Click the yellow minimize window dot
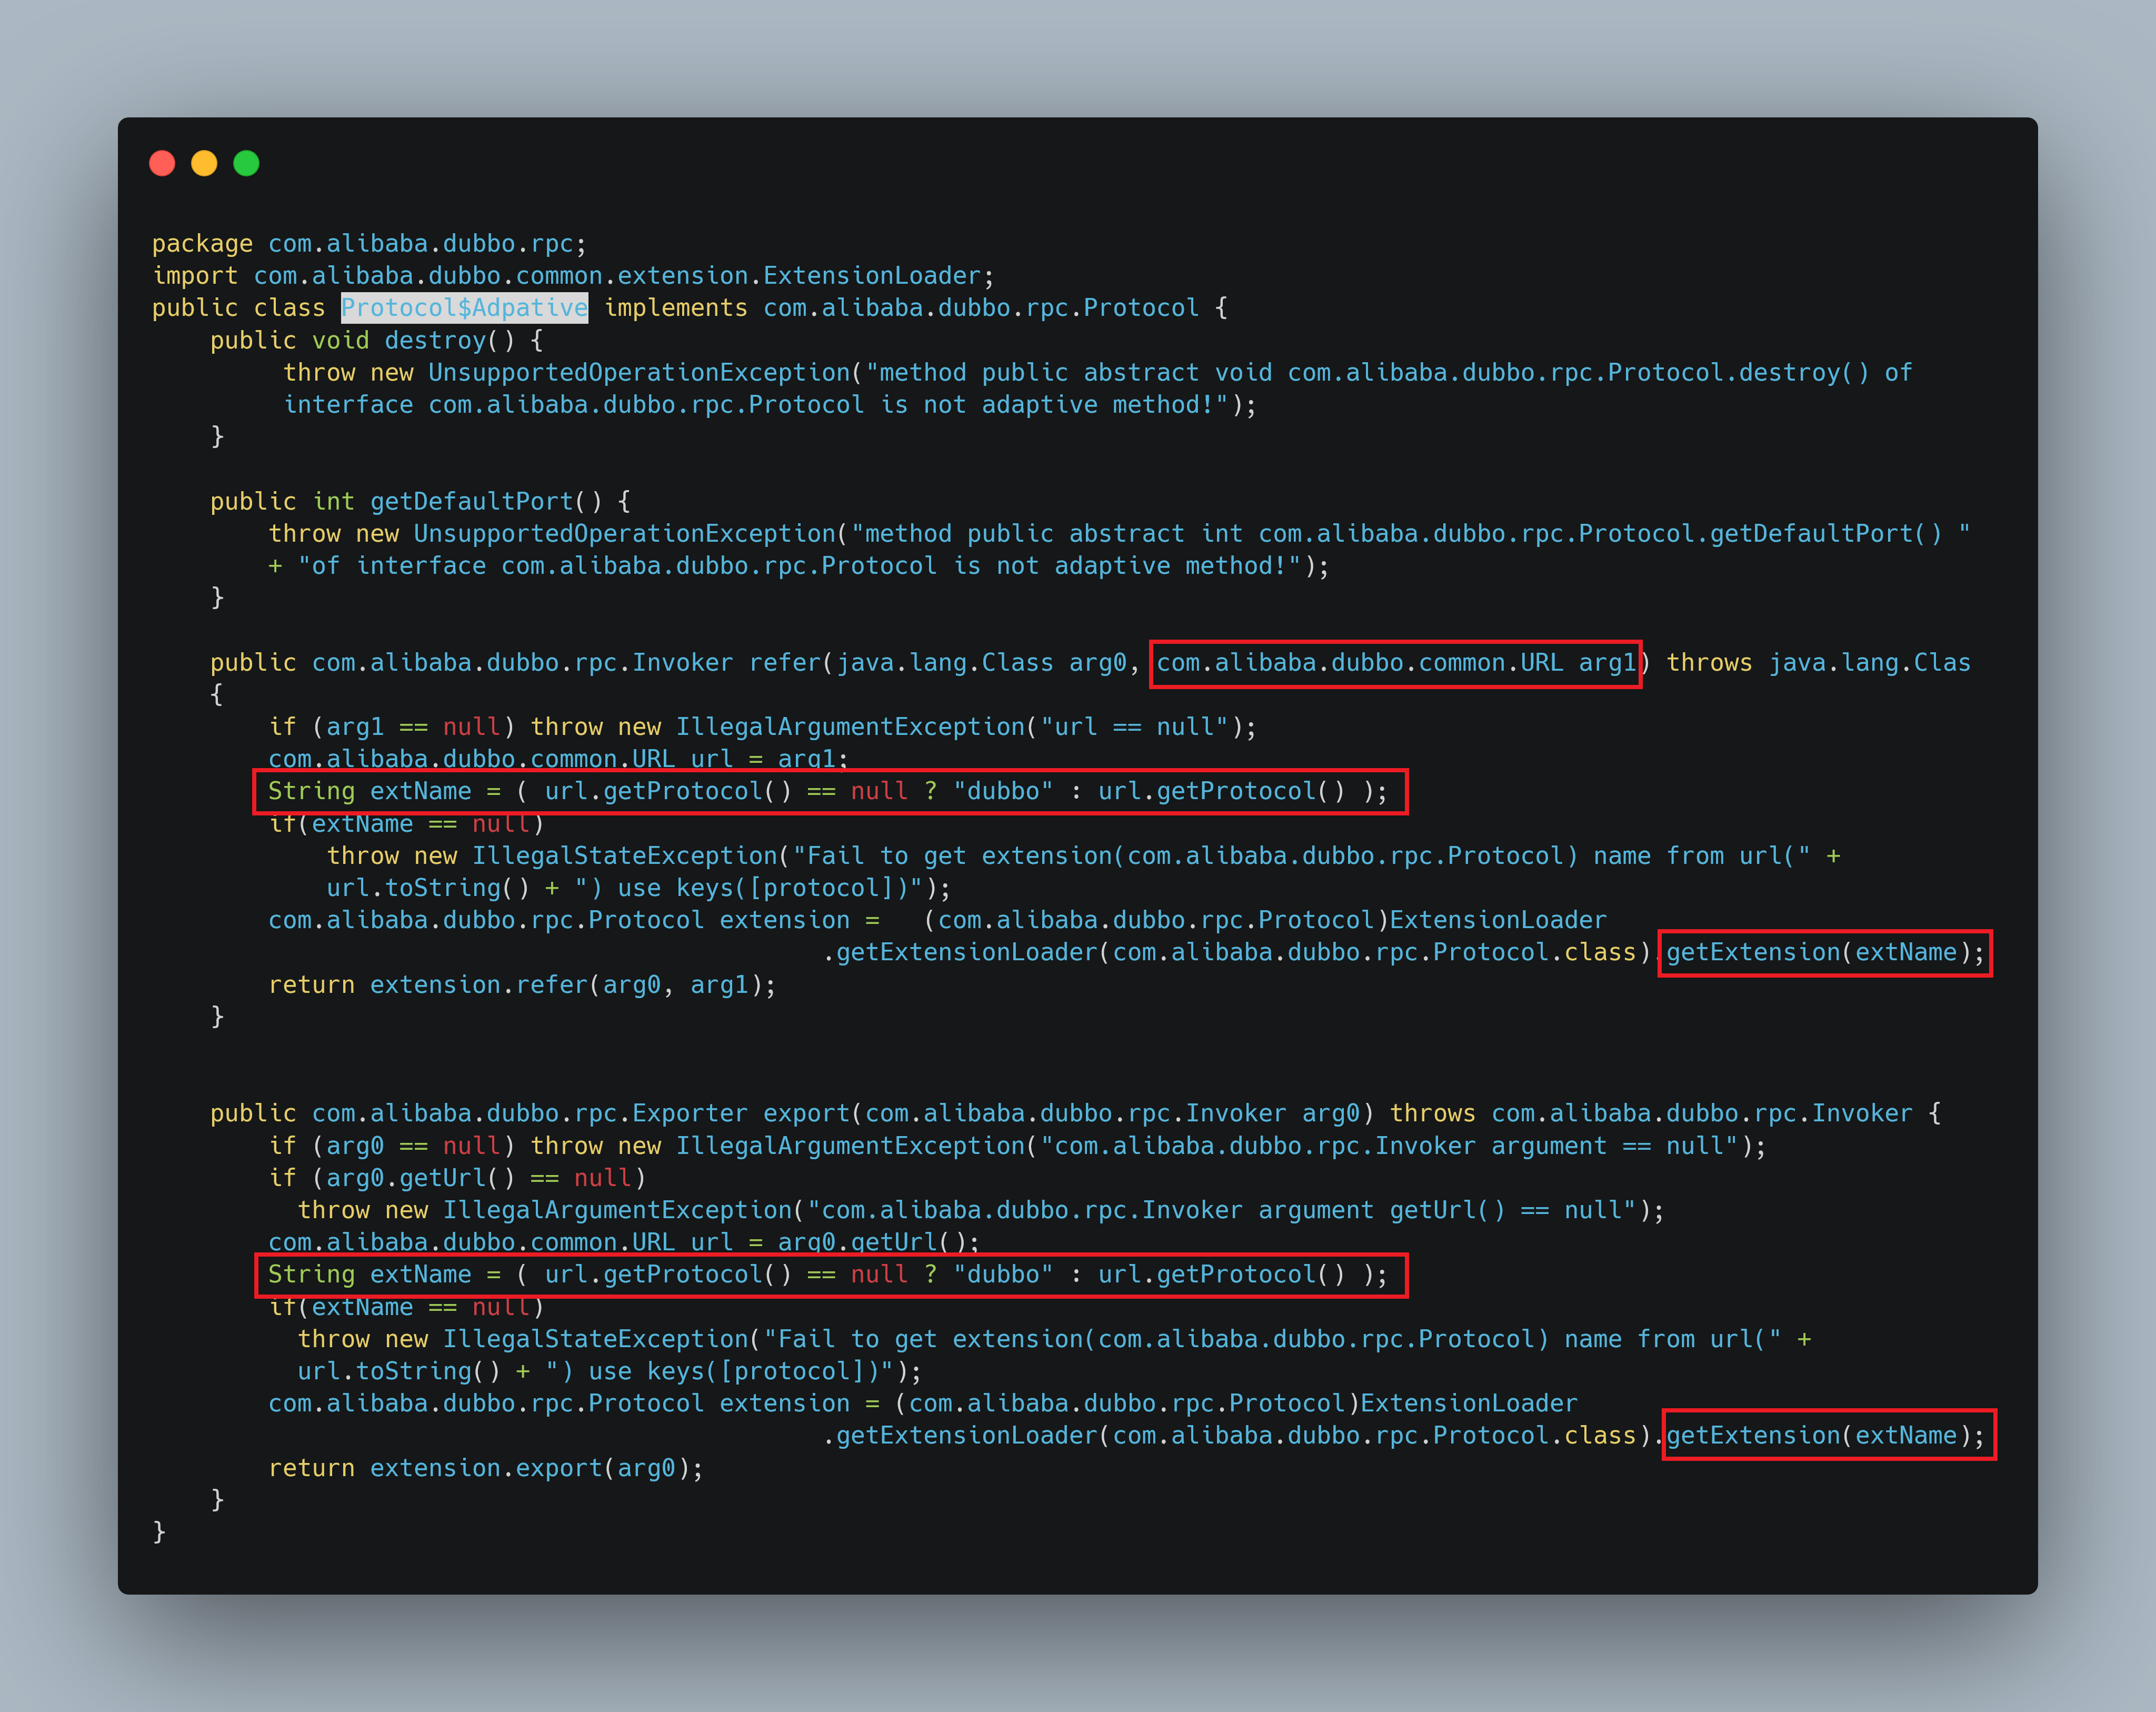The image size is (2156, 1712). [204, 163]
